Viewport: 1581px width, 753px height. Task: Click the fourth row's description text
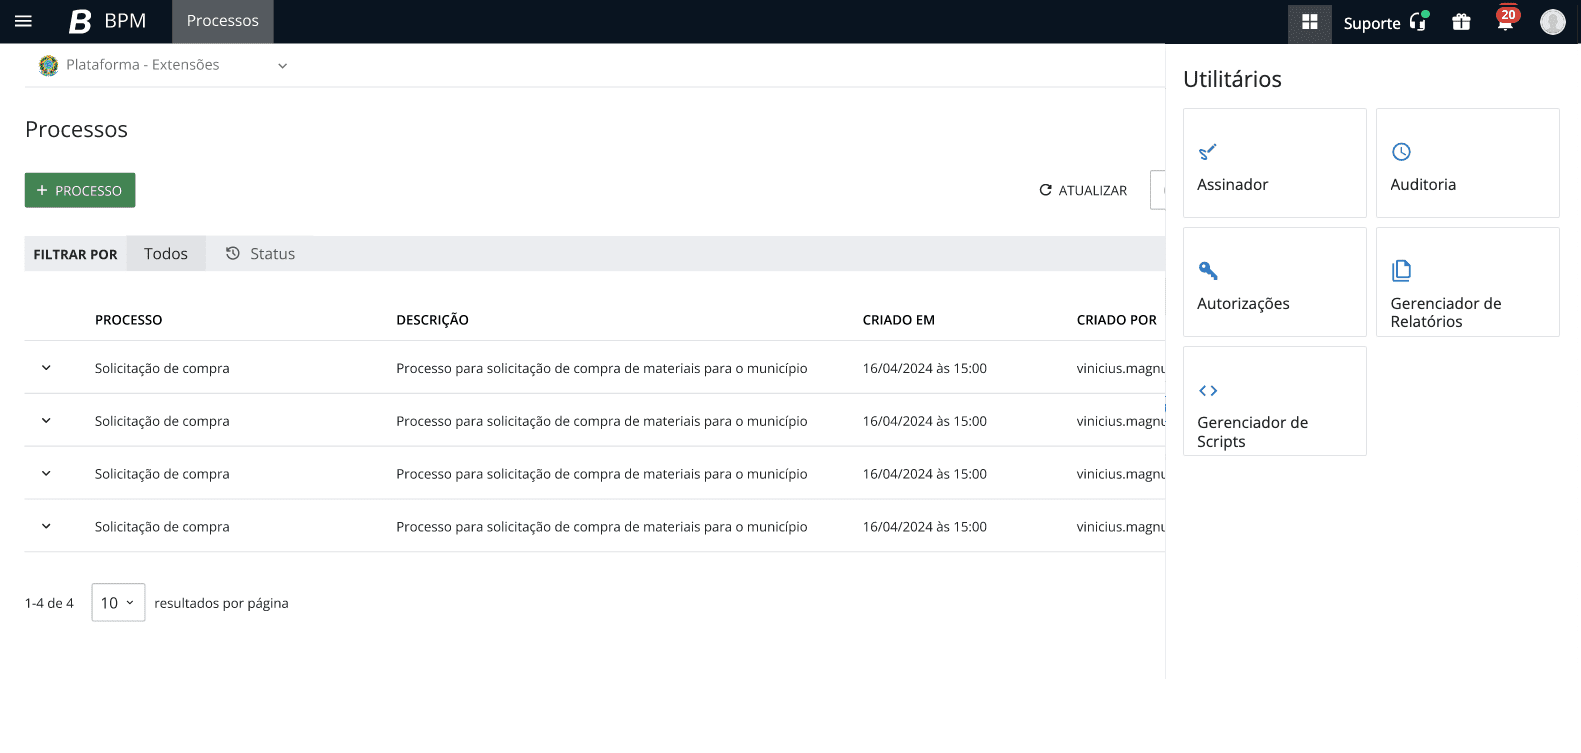[x=601, y=527]
